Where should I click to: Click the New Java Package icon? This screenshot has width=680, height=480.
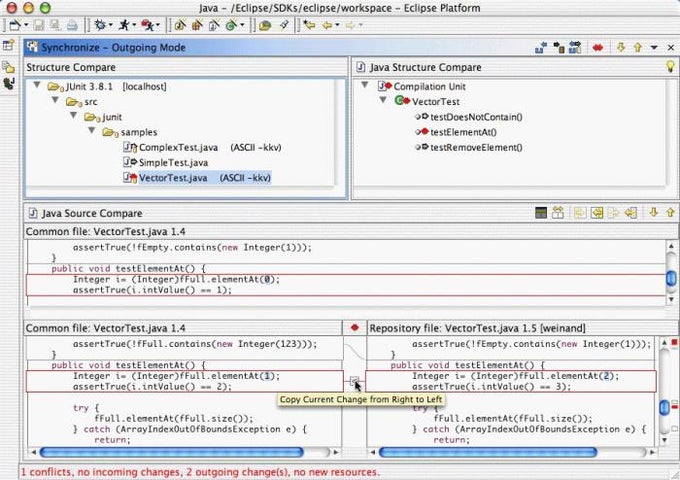click(197, 25)
